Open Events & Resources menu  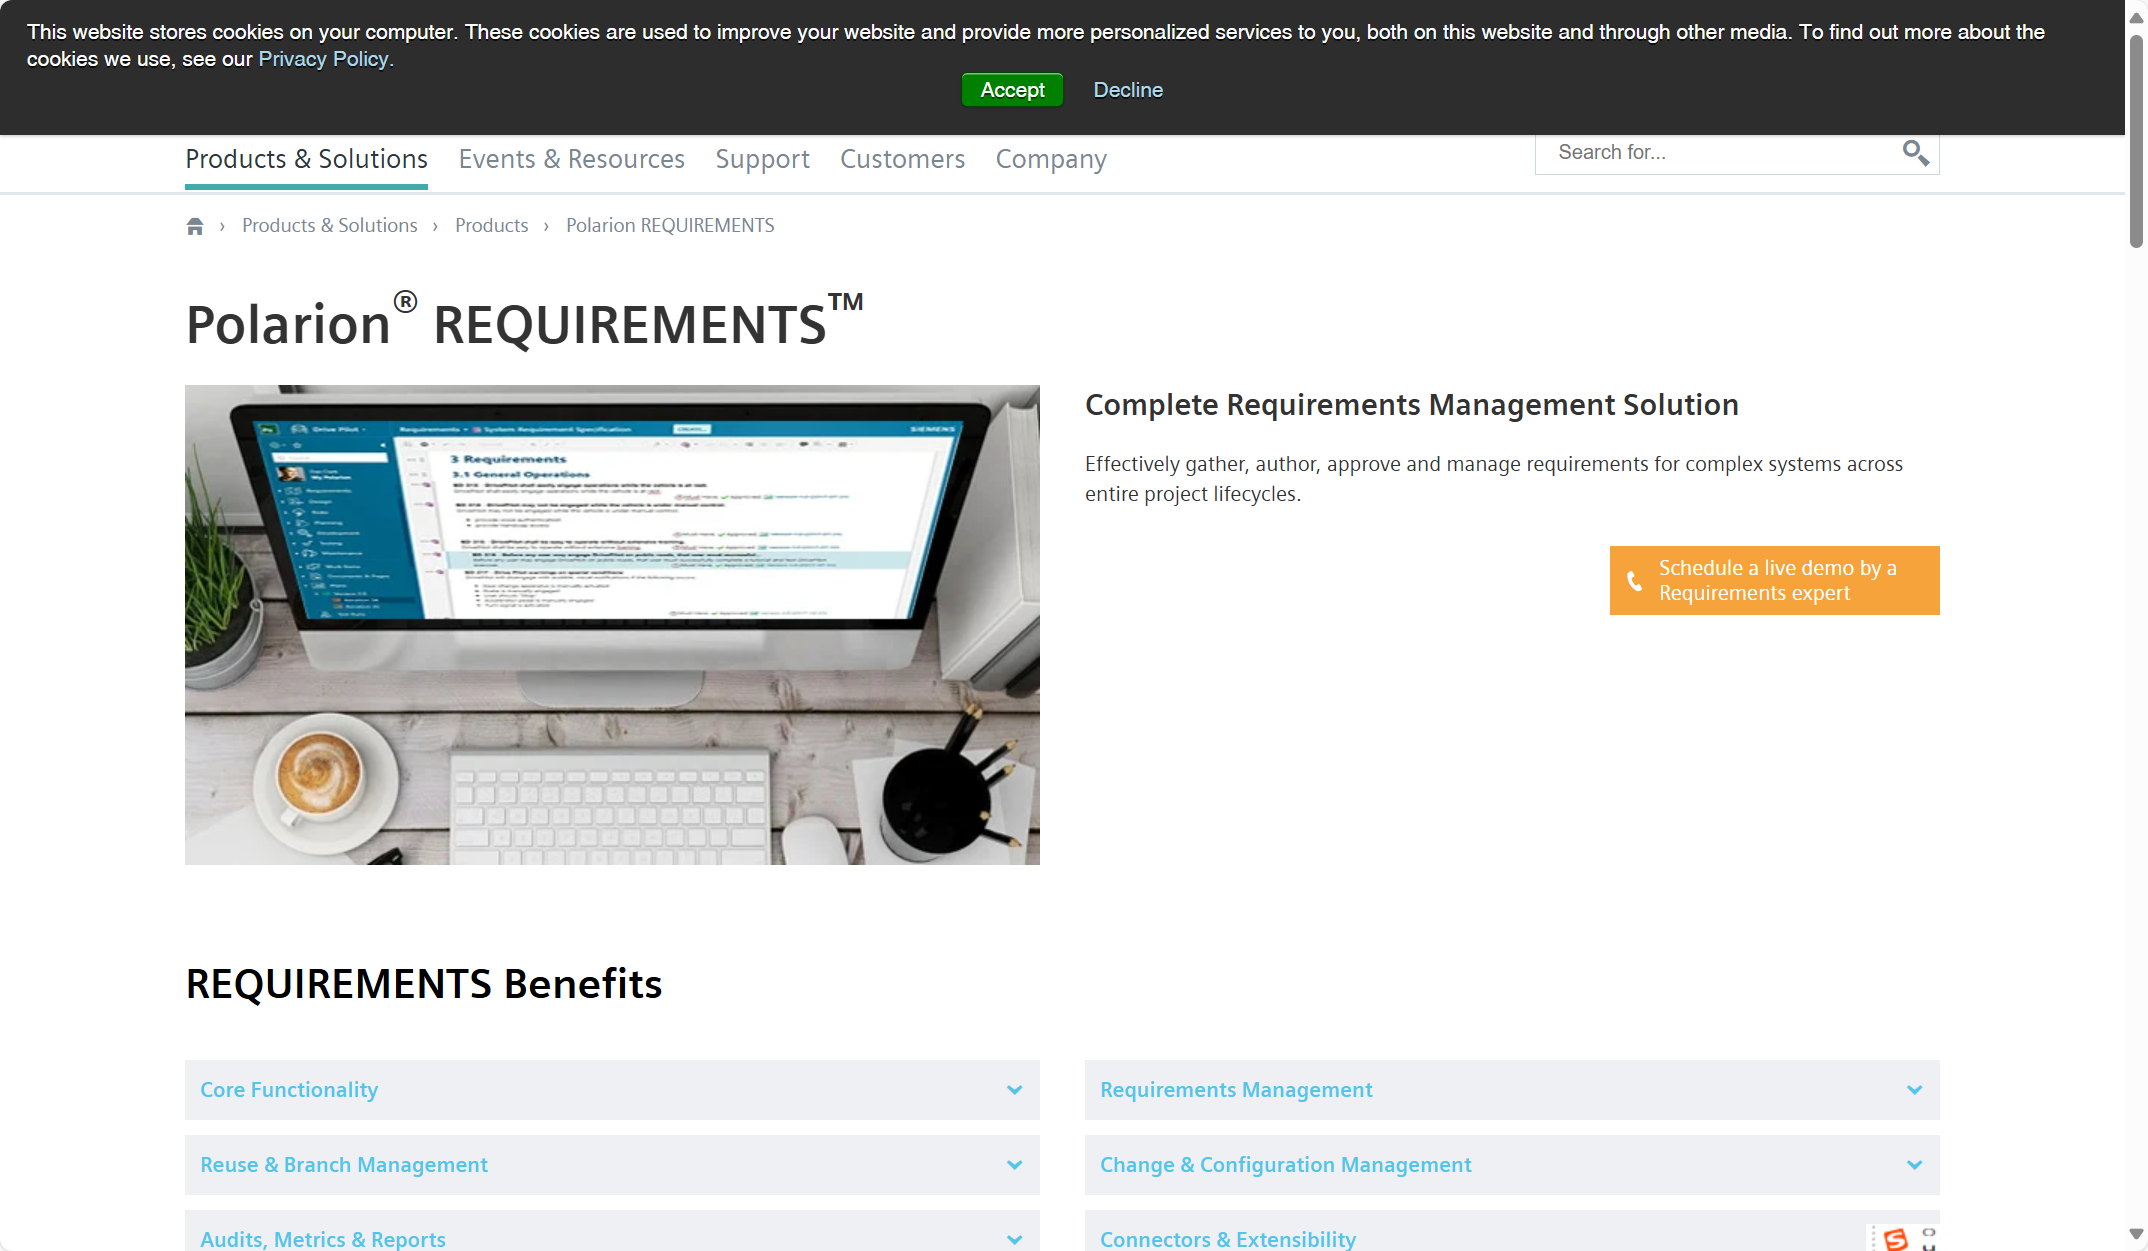[x=571, y=159]
